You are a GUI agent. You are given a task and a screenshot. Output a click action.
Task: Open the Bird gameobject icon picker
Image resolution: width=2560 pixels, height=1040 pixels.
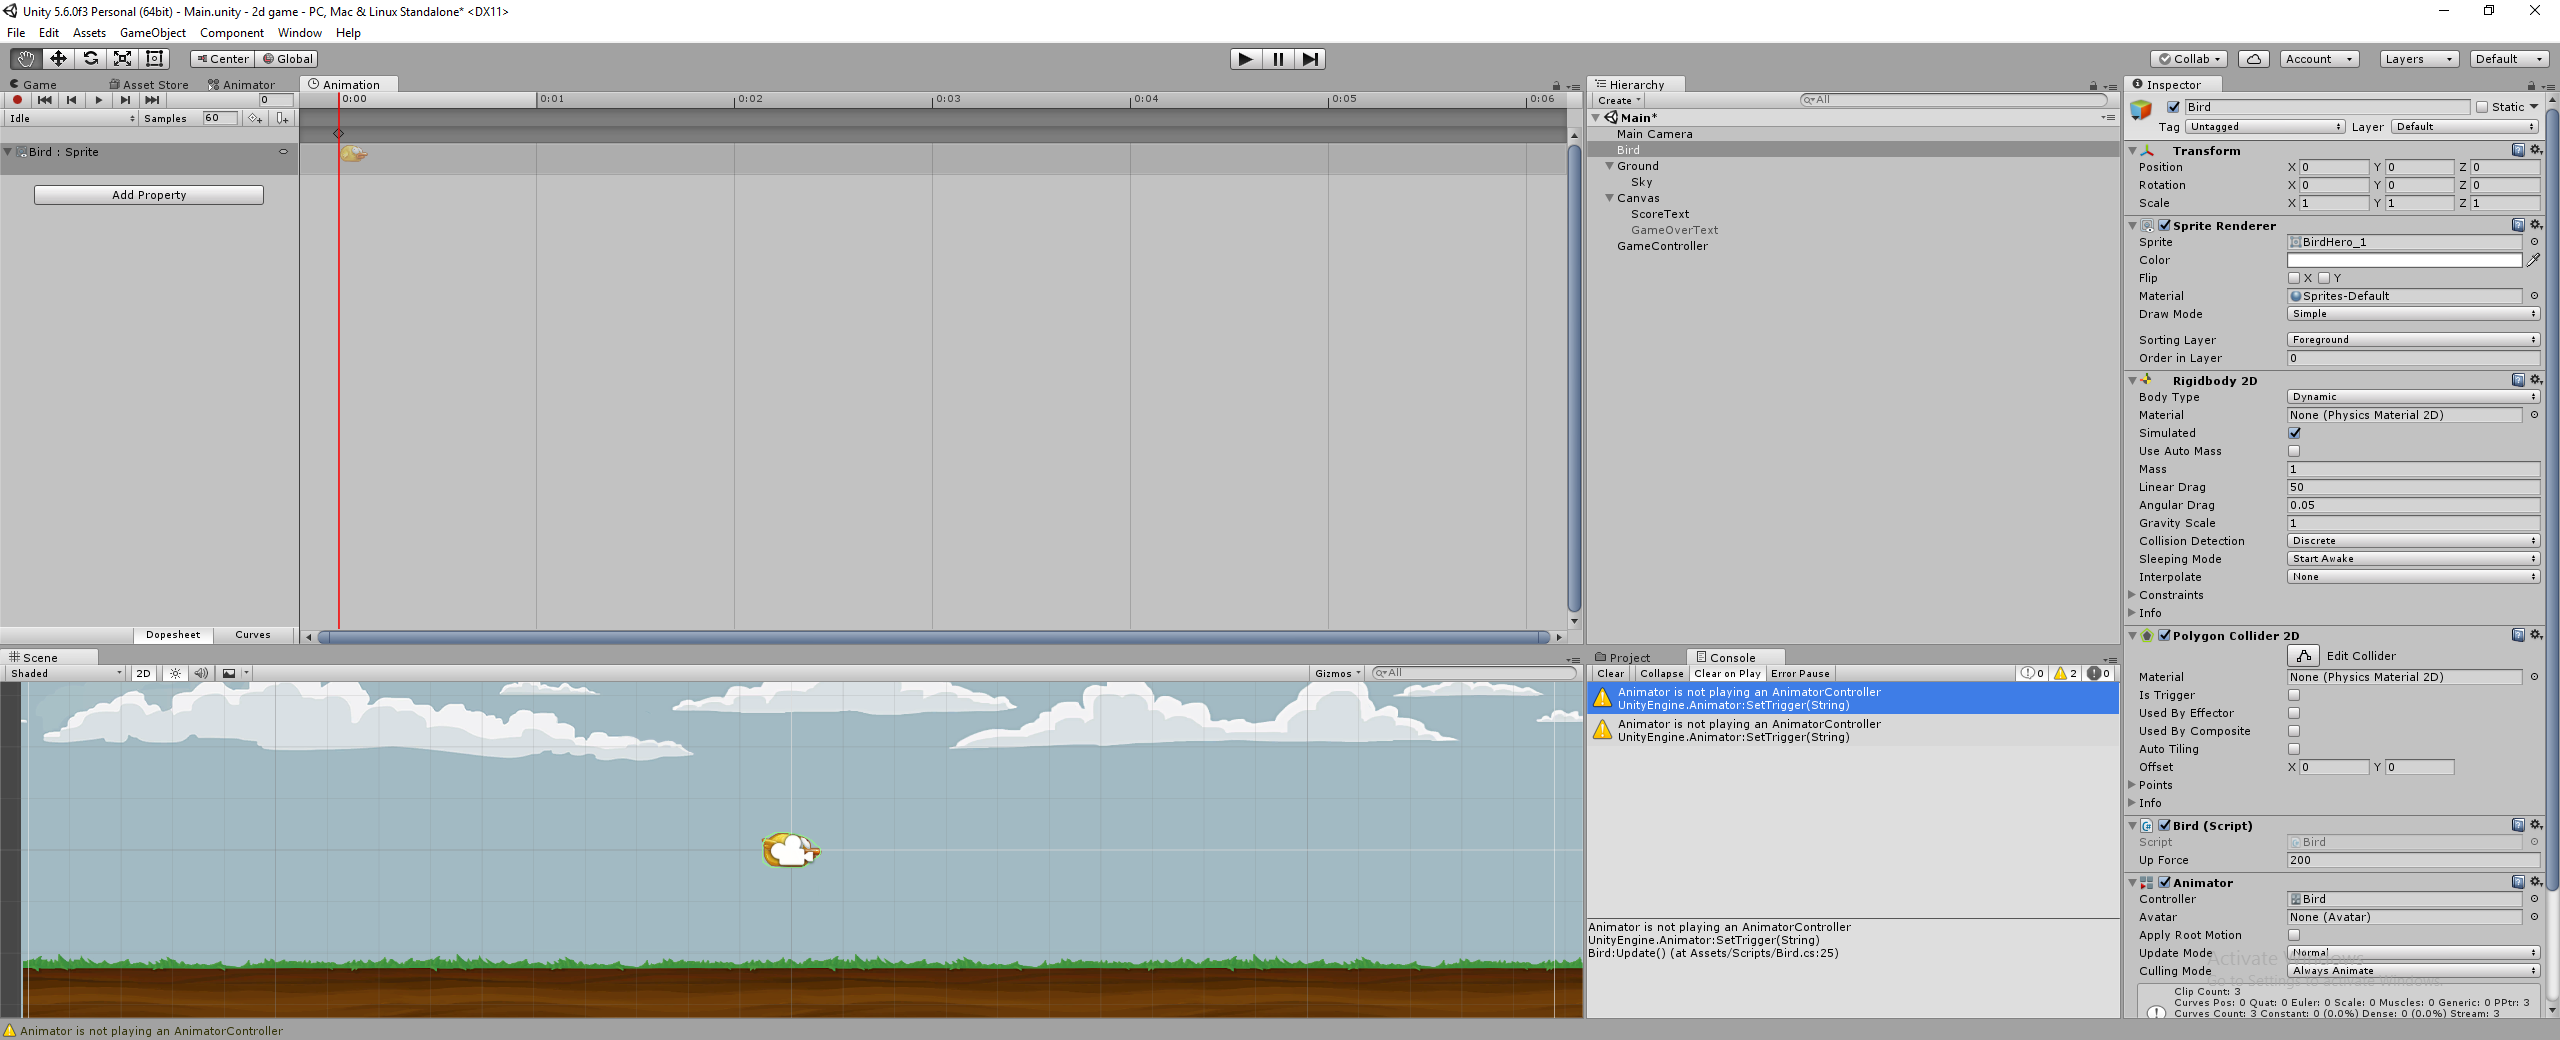tap(2141, 110)
